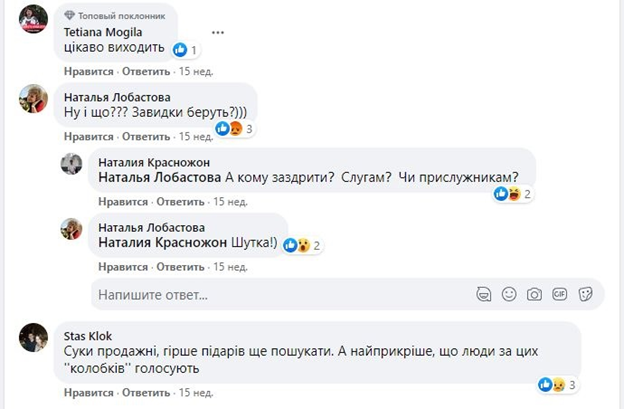
Task: Attach a photo using the camera icon
Action: 535,294
